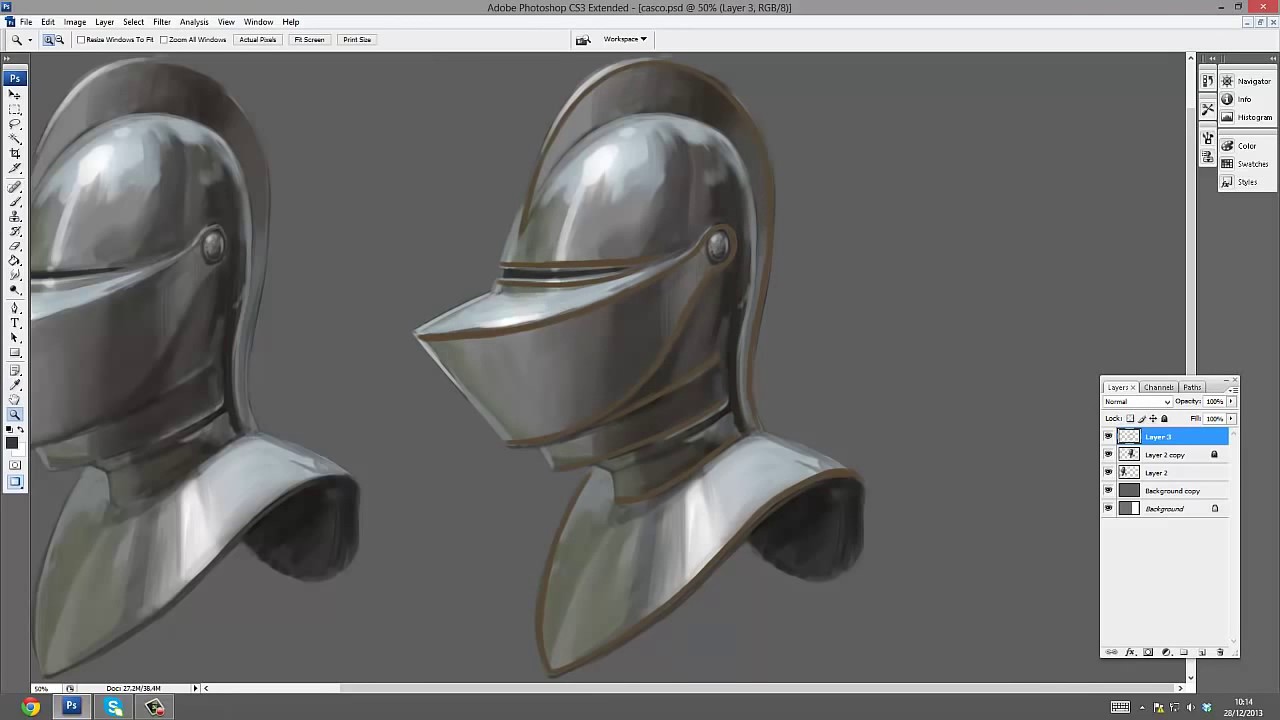Select the Smudge tool
The height and width of the screenshot is (720, 1280).
pos(15,273)
